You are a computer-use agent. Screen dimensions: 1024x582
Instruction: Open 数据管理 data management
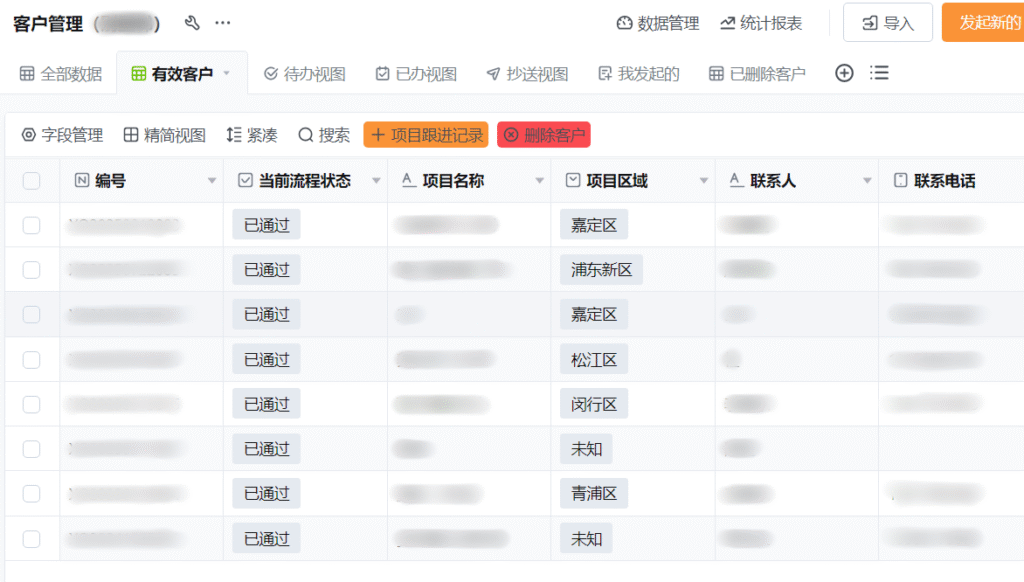tap(657, 23)
